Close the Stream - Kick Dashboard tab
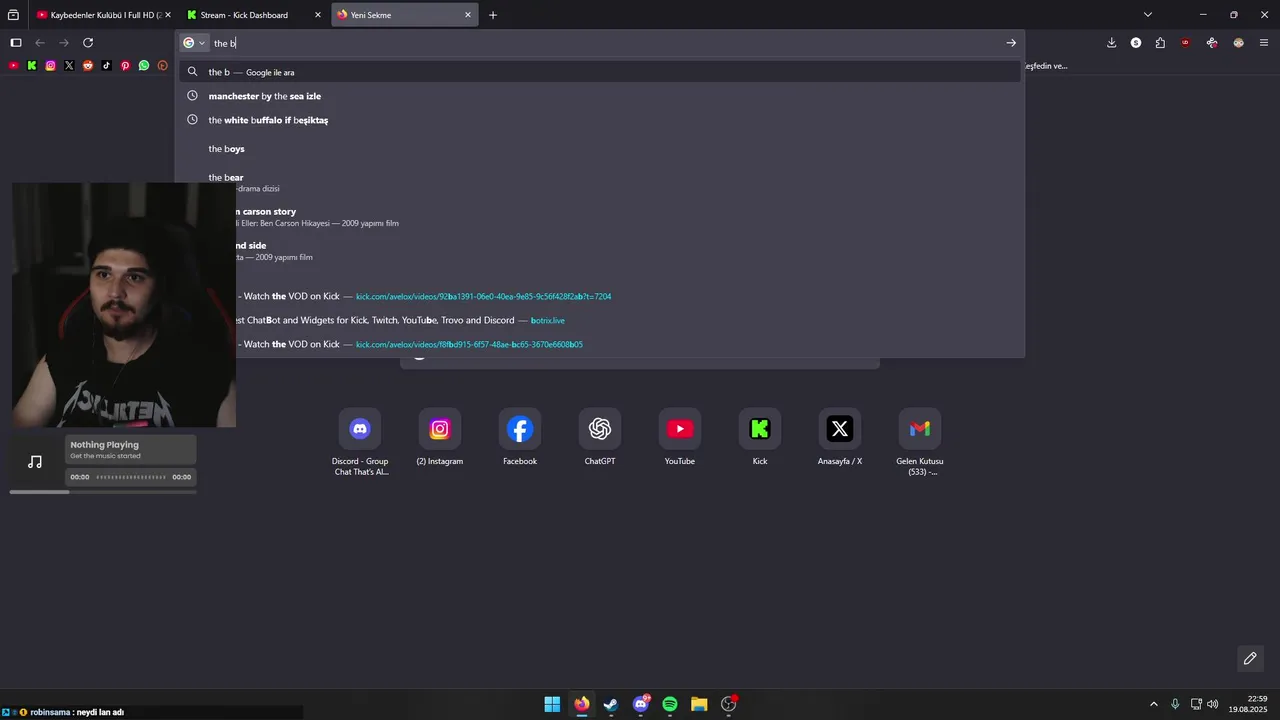Screen dimensions: 1280x720 [x=318, y=15]
